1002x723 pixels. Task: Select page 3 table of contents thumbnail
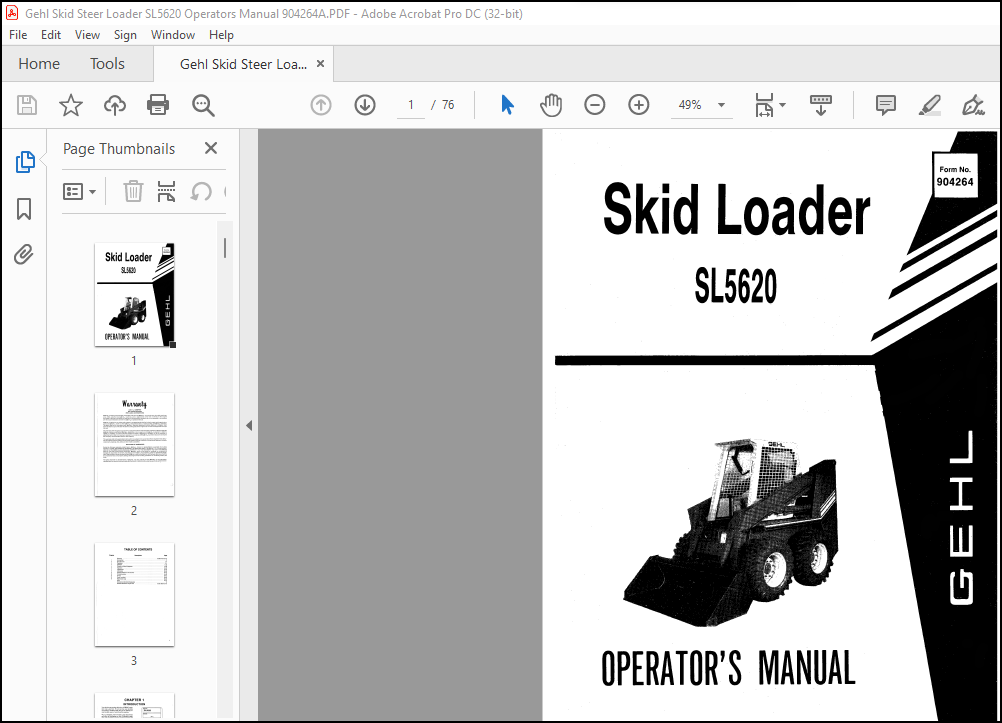[134, 595]
